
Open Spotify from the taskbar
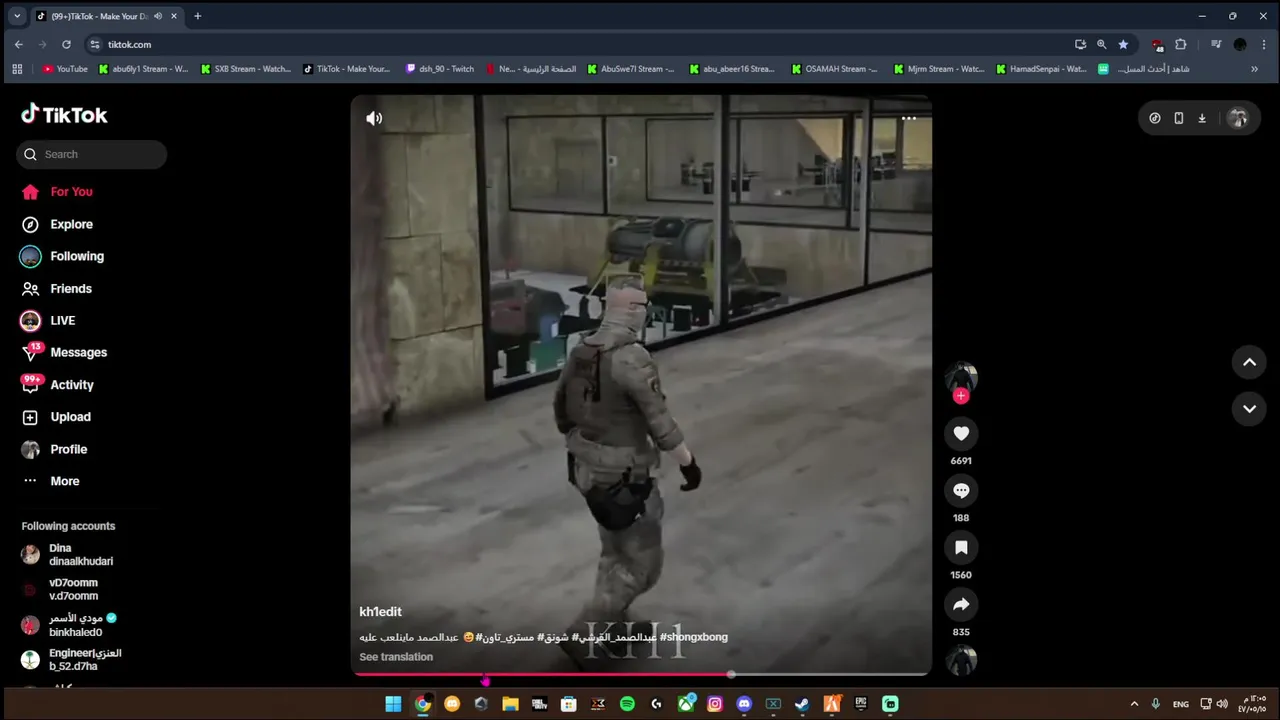tap(627, 704)
